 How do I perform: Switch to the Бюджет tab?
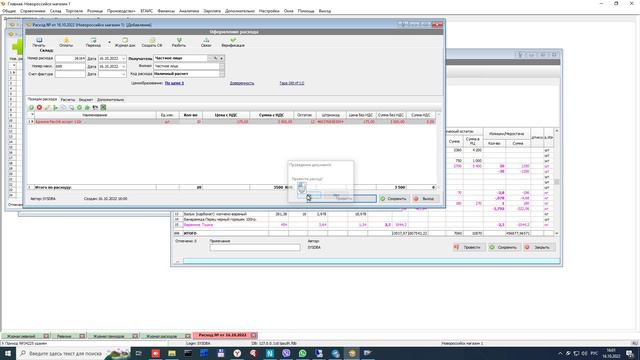(86, 100)
